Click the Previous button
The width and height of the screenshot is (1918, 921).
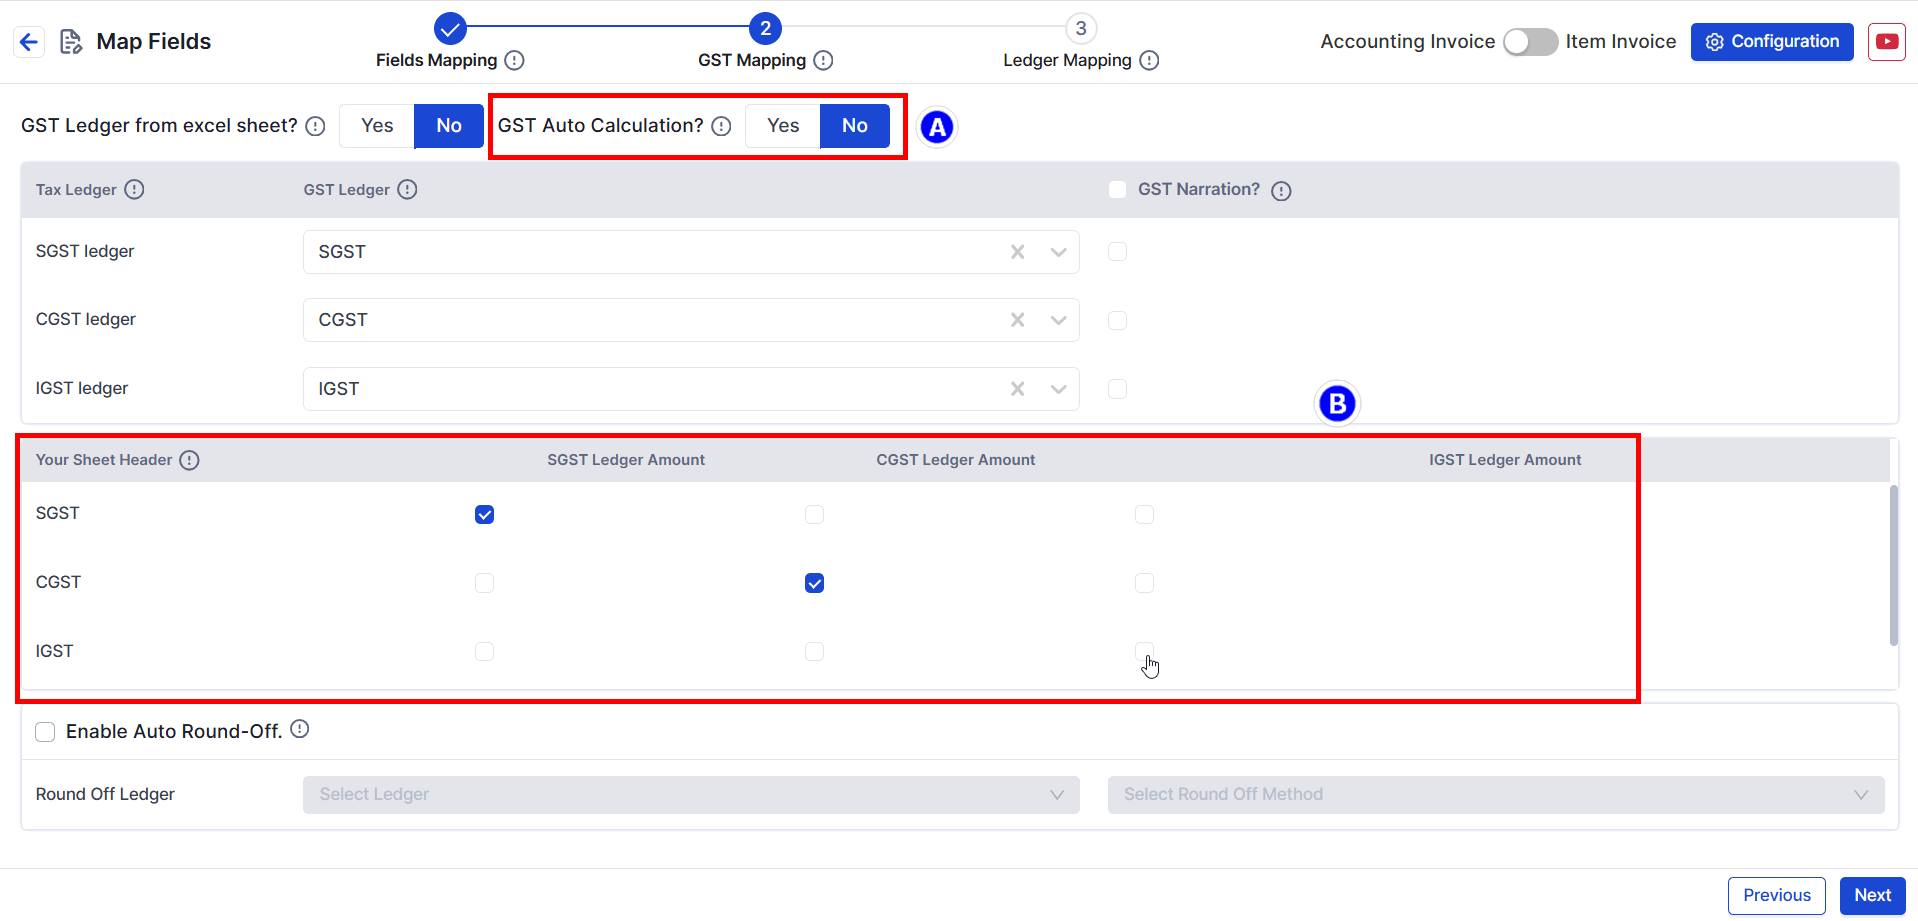point(1777,896)
